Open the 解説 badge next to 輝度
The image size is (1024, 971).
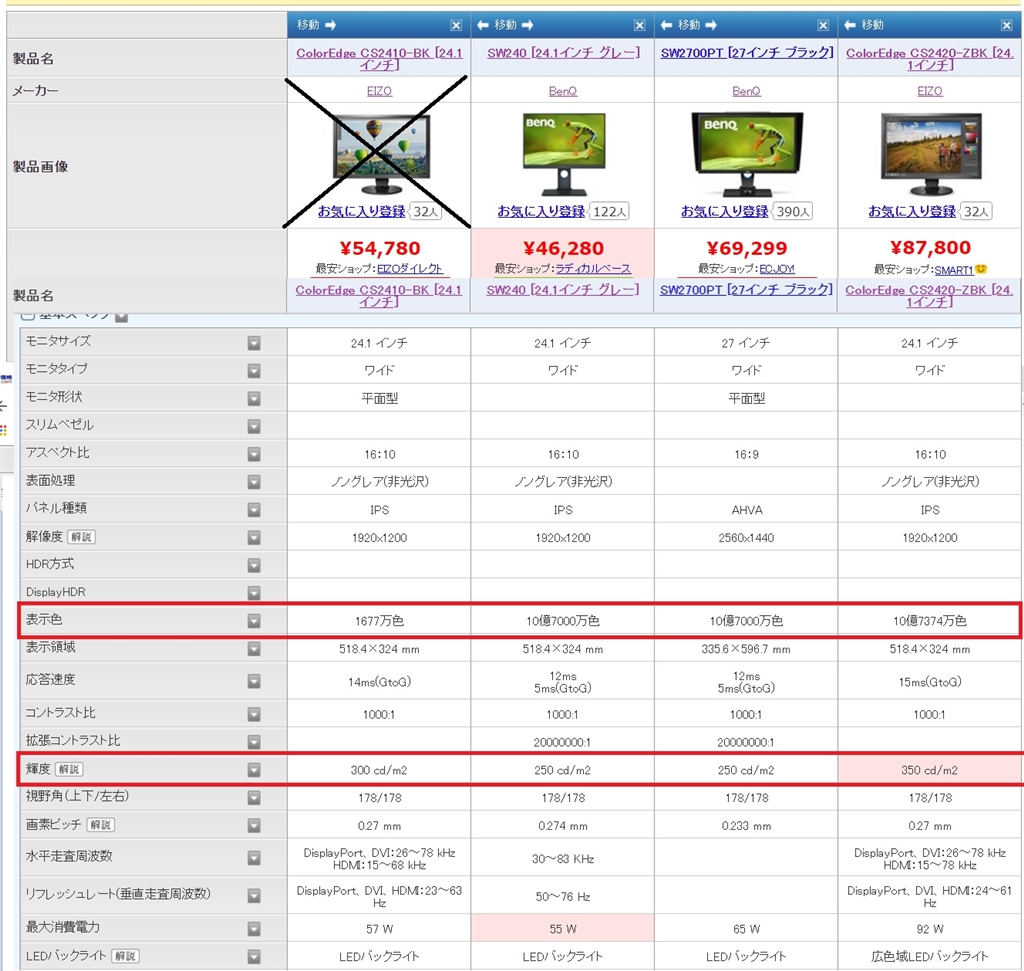[69, 769]
